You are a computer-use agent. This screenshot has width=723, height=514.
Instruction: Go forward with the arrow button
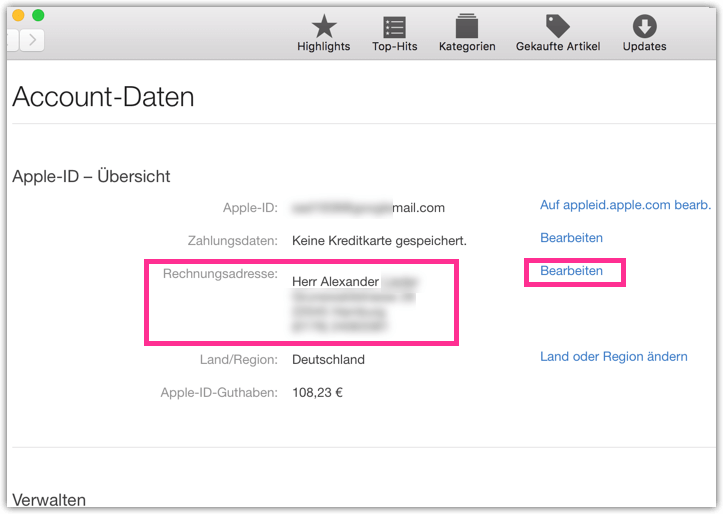(x=32, y=40)
